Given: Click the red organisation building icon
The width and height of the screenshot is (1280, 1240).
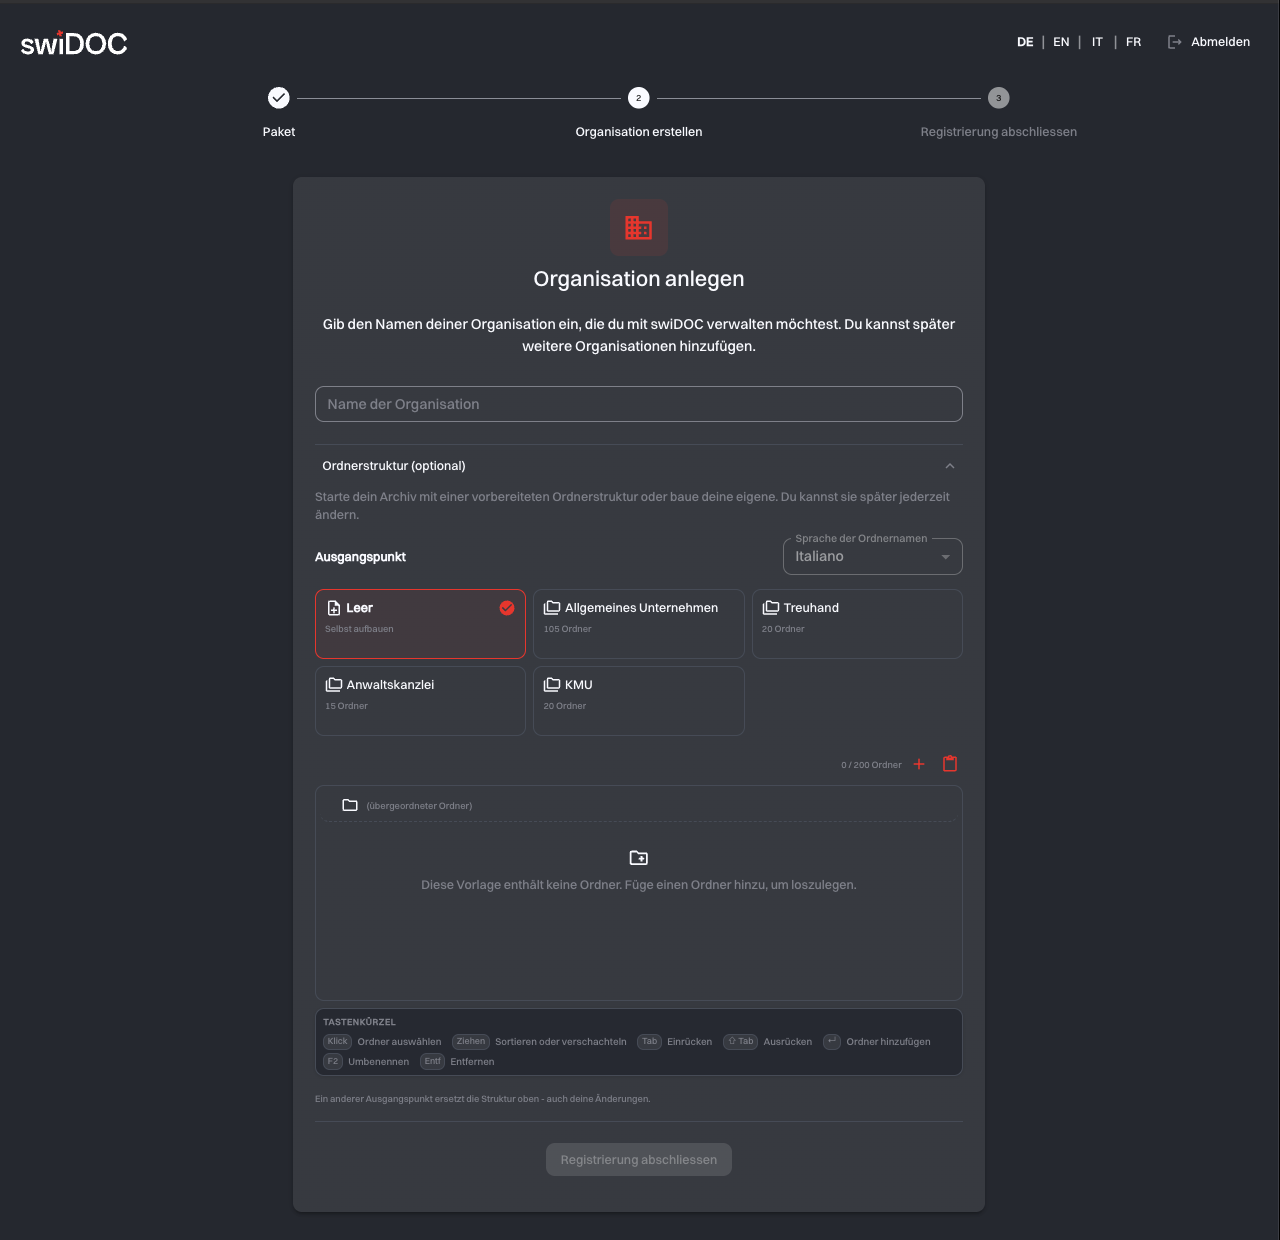Looking at the screenshot, I should [639, 228].
